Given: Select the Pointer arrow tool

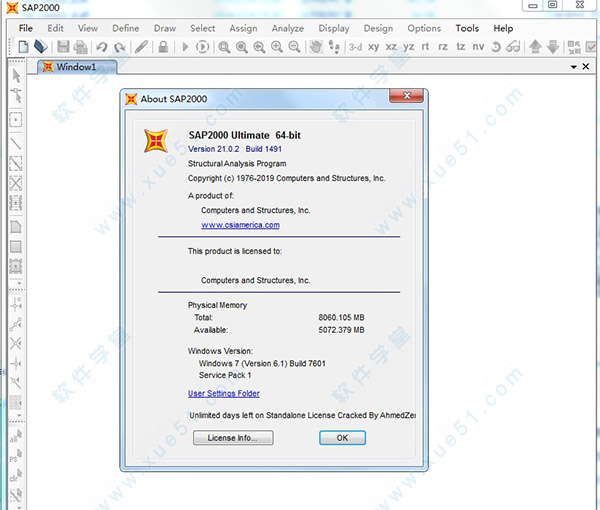Looking at the screenshot, I should (16, 76).
